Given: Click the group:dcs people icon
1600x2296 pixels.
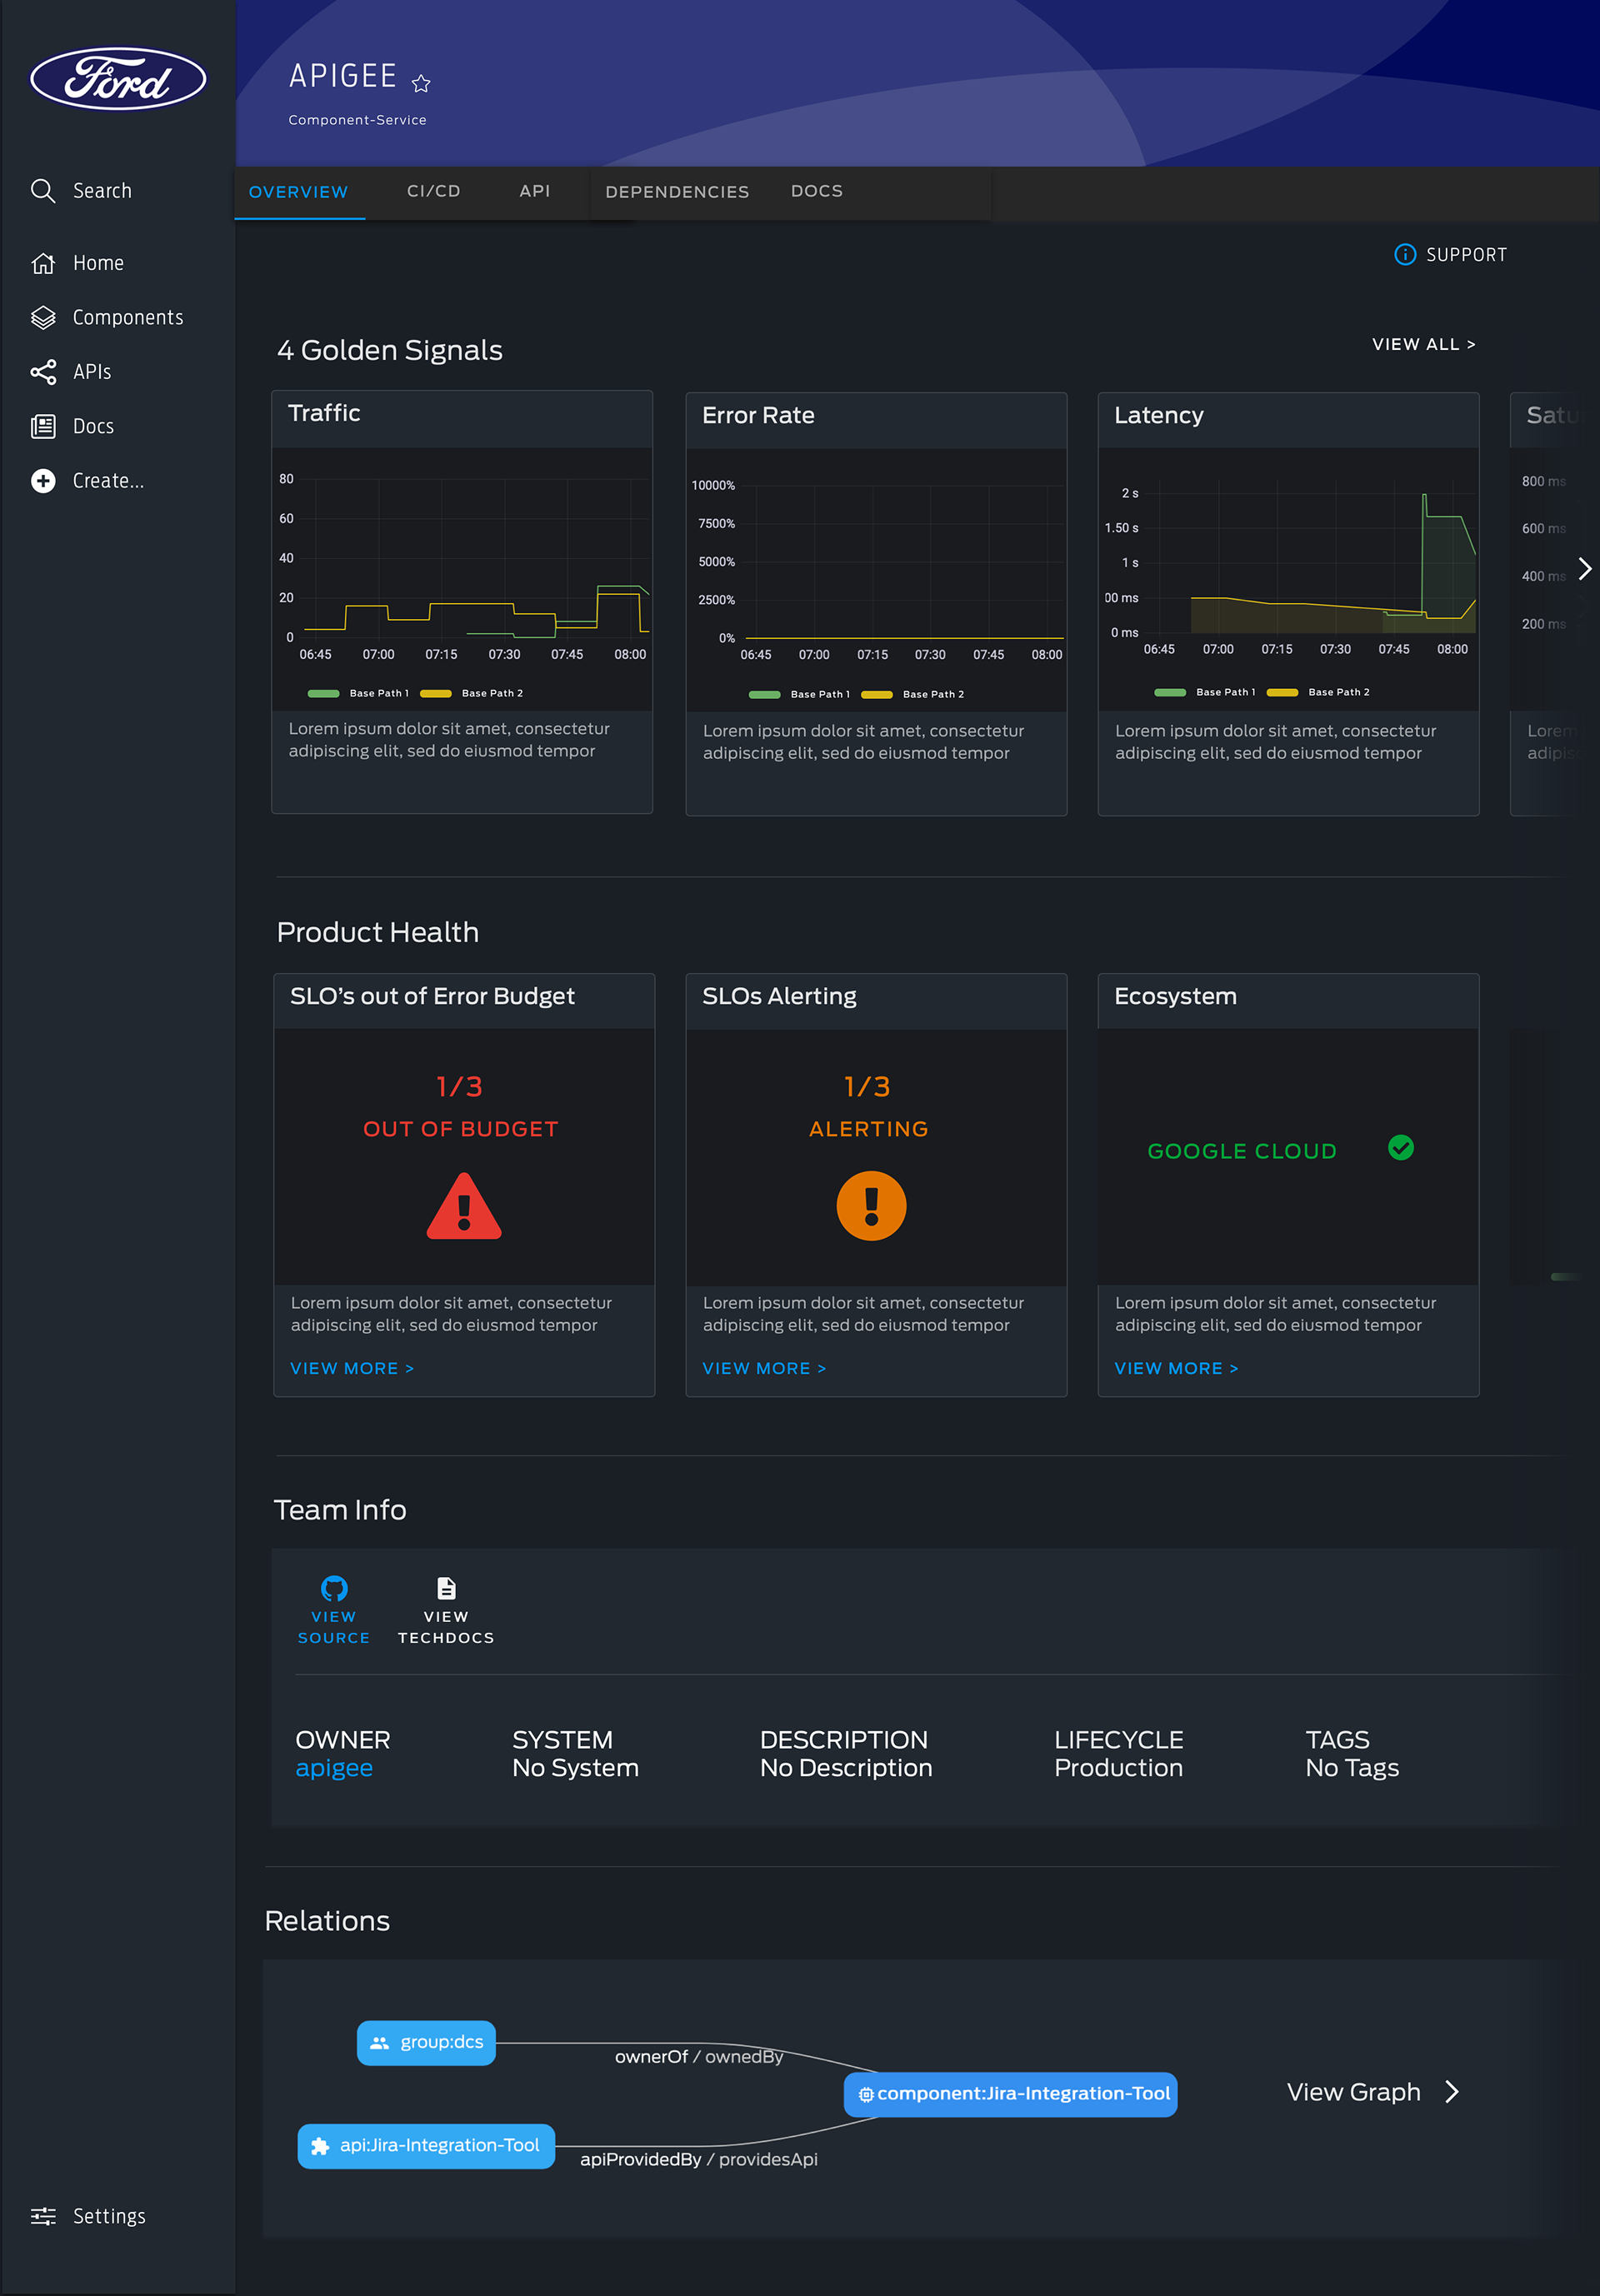Looking at the screenshot, I should click(379, 2043).
